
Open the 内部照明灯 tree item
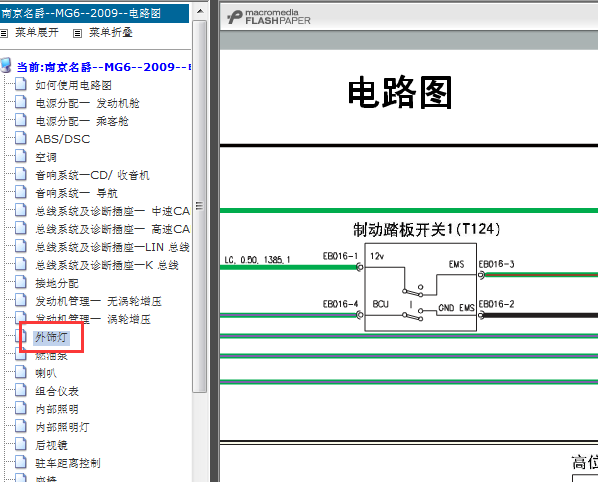[x=62, y=427]
